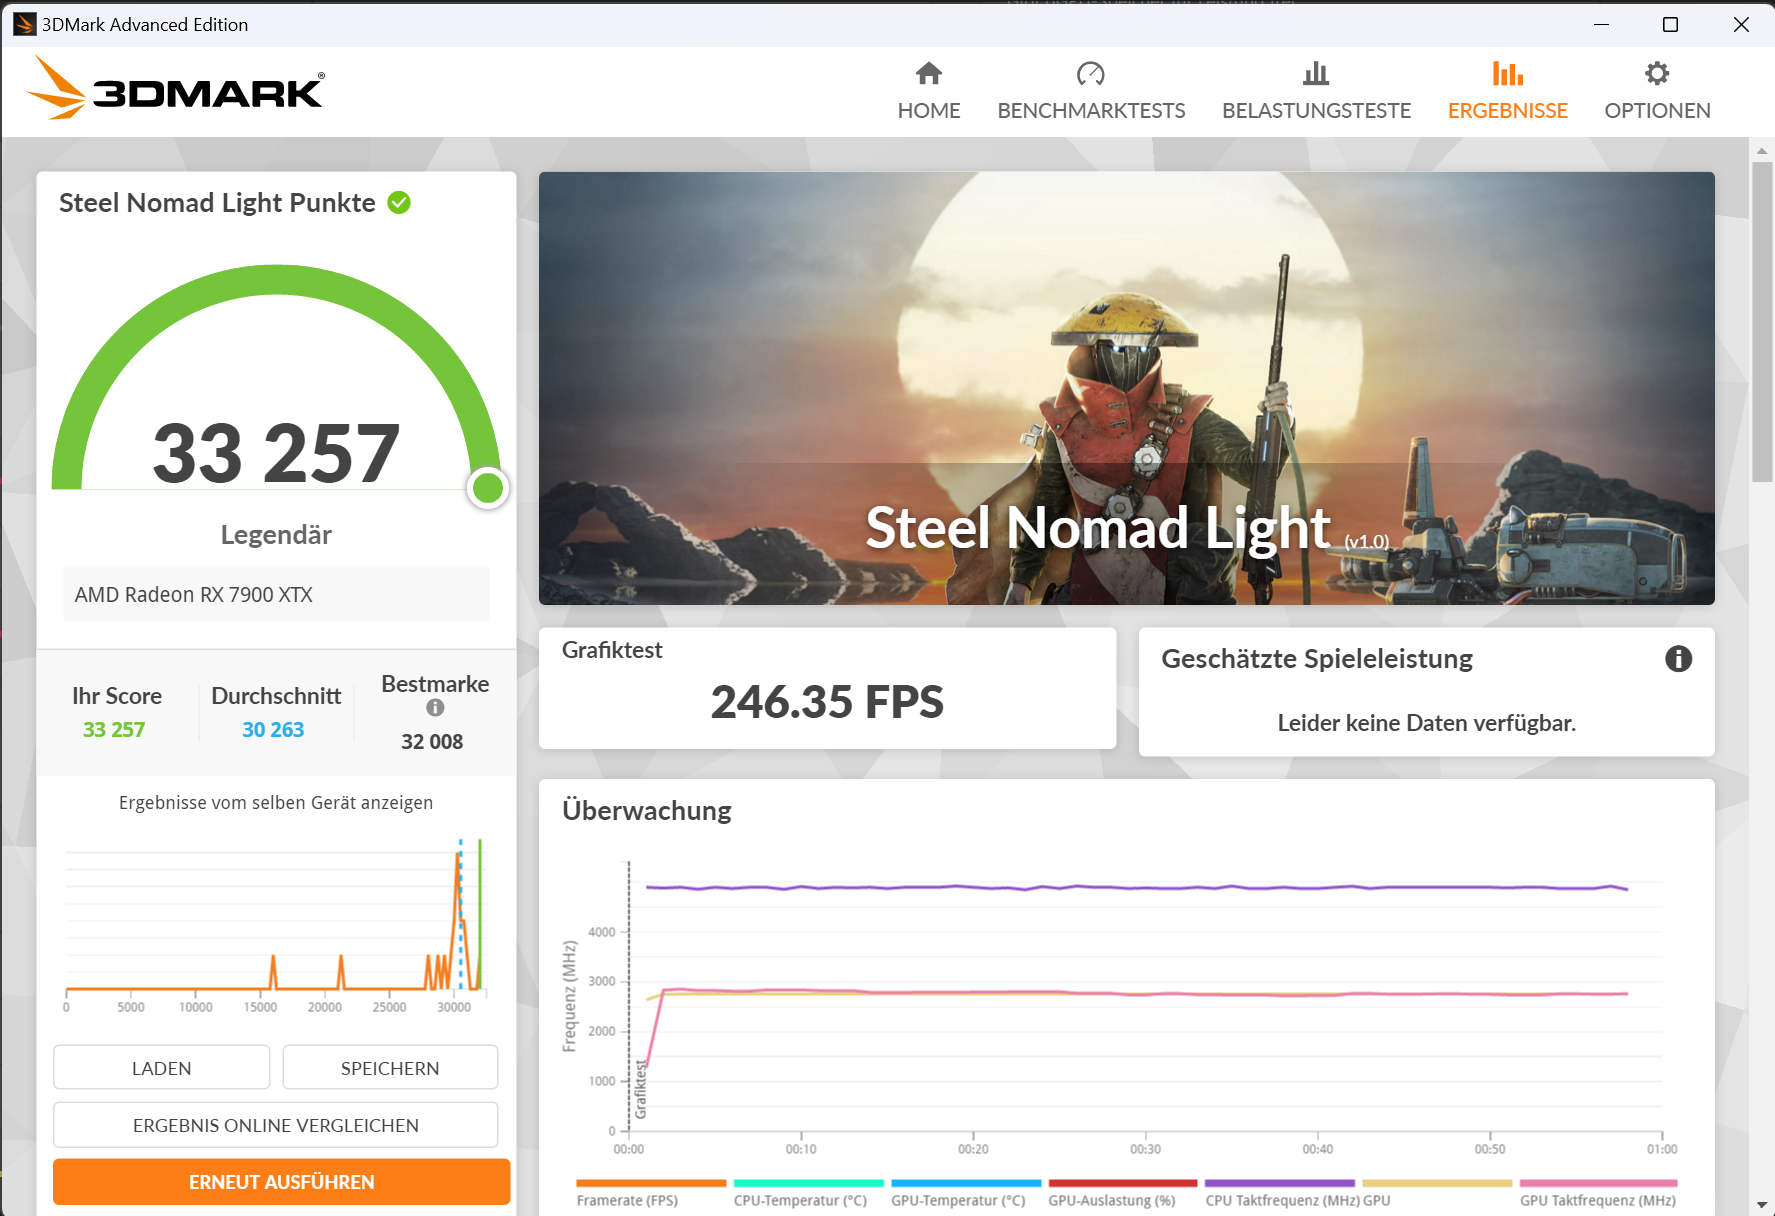The width and height of the screenshot is (1775, 1216).
Task: Click the scrollbar down arrow
Action: pyautogui.click(x=1762, y=1205)
